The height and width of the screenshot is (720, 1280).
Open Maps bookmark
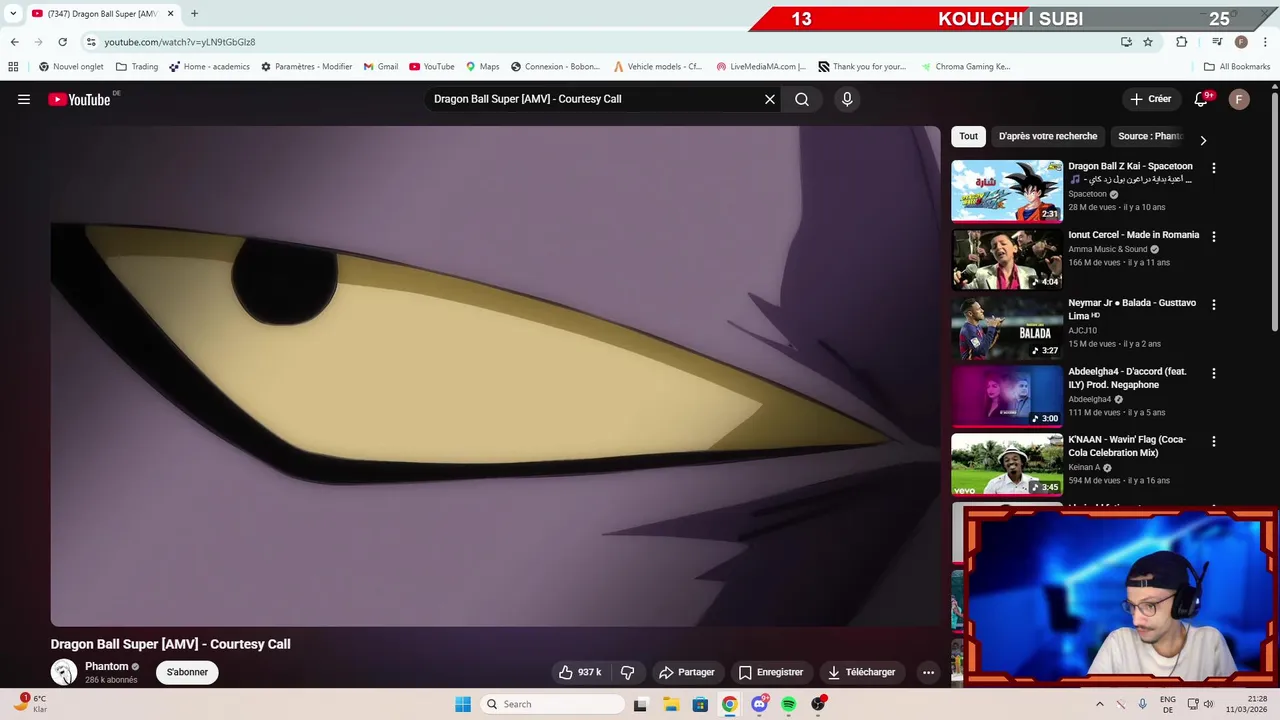tap(482, 67)
